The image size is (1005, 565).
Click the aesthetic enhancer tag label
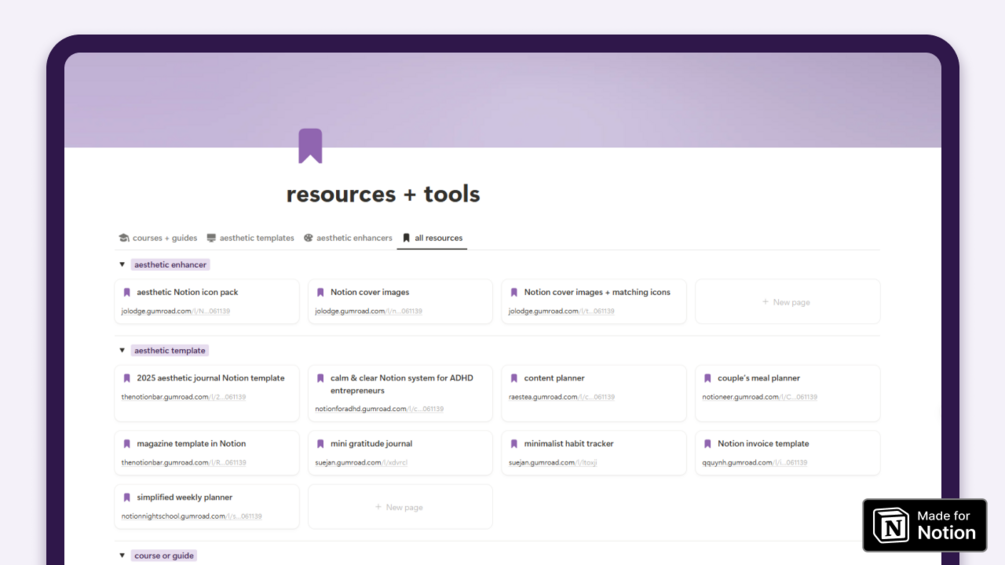tap(170, 265)
